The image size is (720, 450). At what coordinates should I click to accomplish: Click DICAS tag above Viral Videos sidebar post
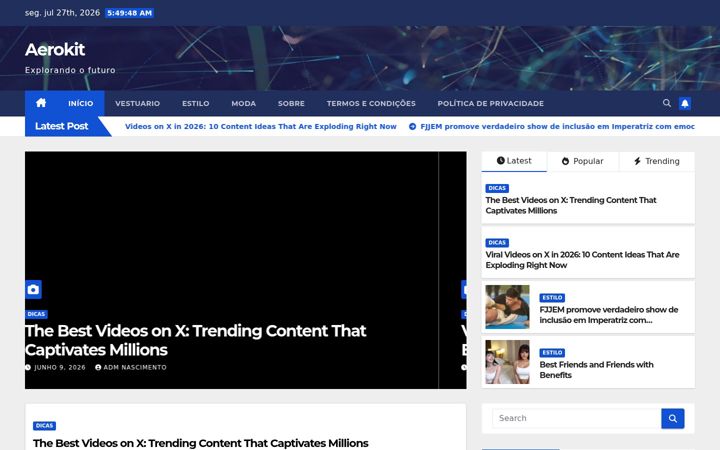(497, 243)
